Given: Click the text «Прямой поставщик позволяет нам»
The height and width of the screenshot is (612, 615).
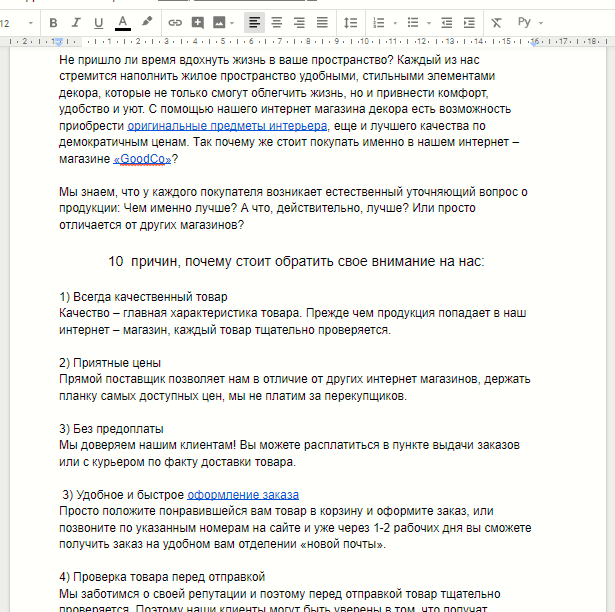Looking at the screenshot, I should click(155, 379).
